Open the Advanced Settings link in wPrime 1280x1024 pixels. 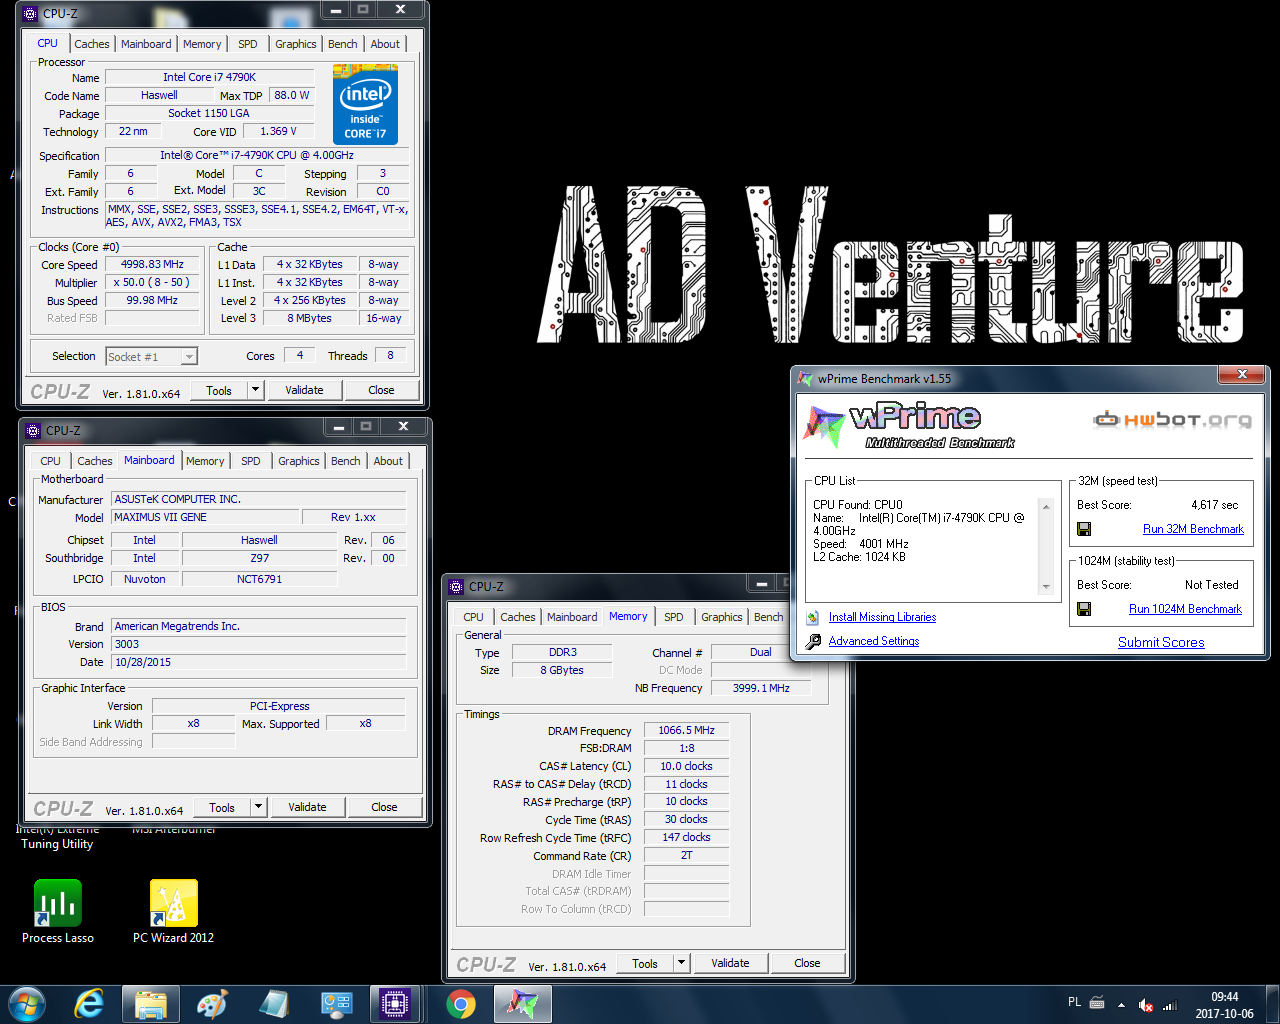click(874, 641)
